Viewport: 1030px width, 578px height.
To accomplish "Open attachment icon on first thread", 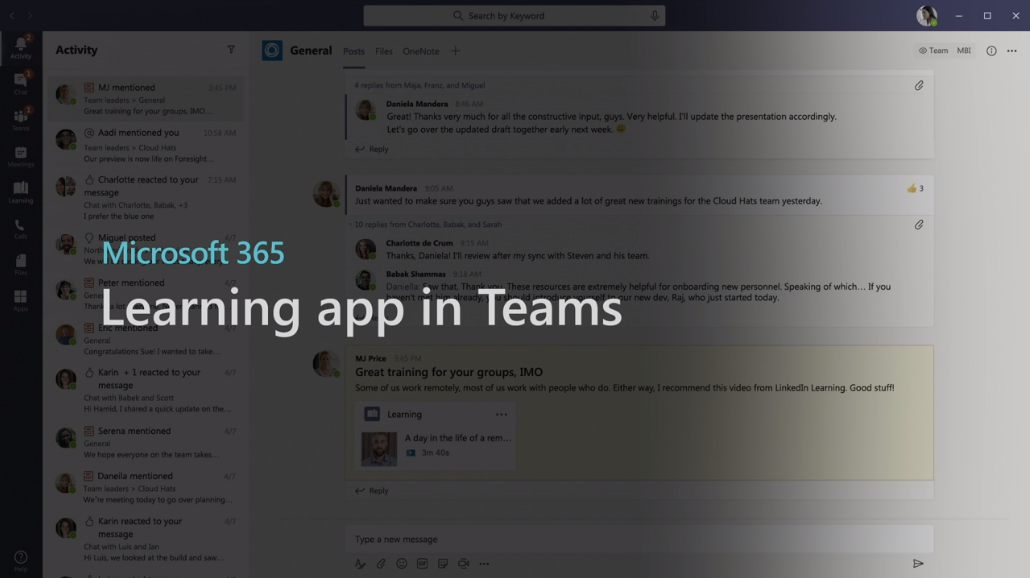I will coord(918,85).
